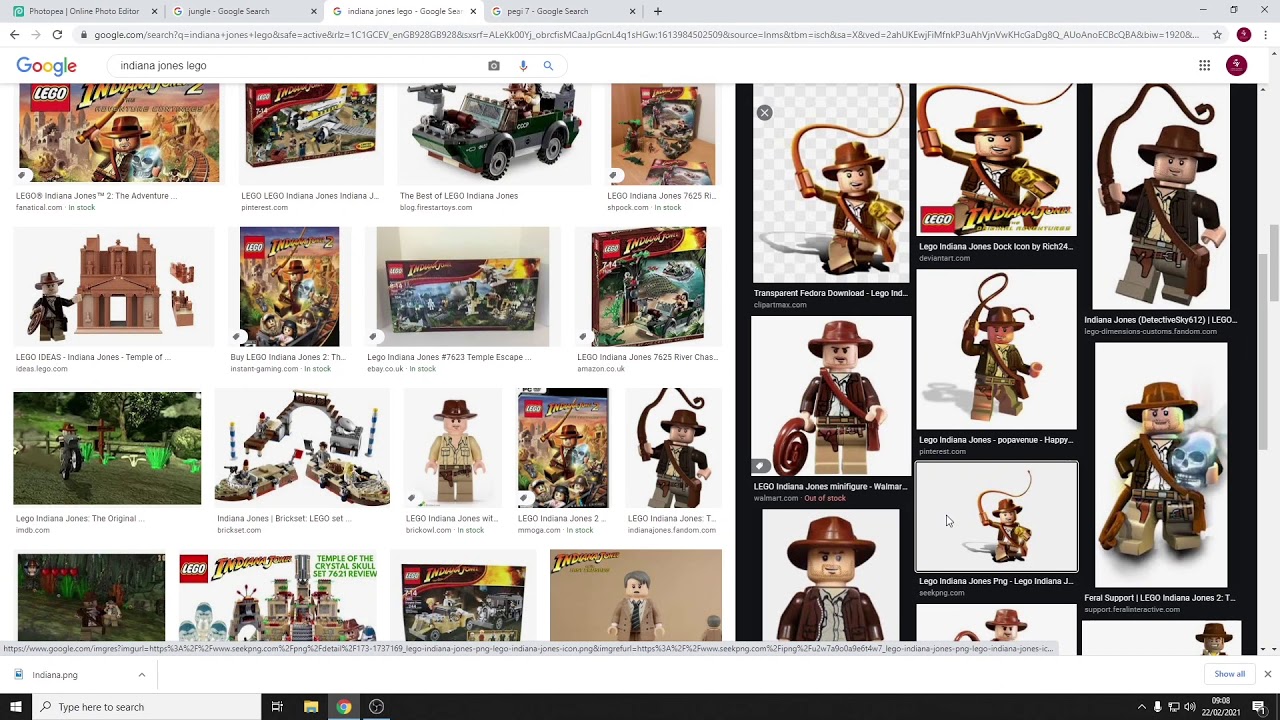Open the Google Account avatar menu
1280x720 pixels.
click(x=1237, y=65)
